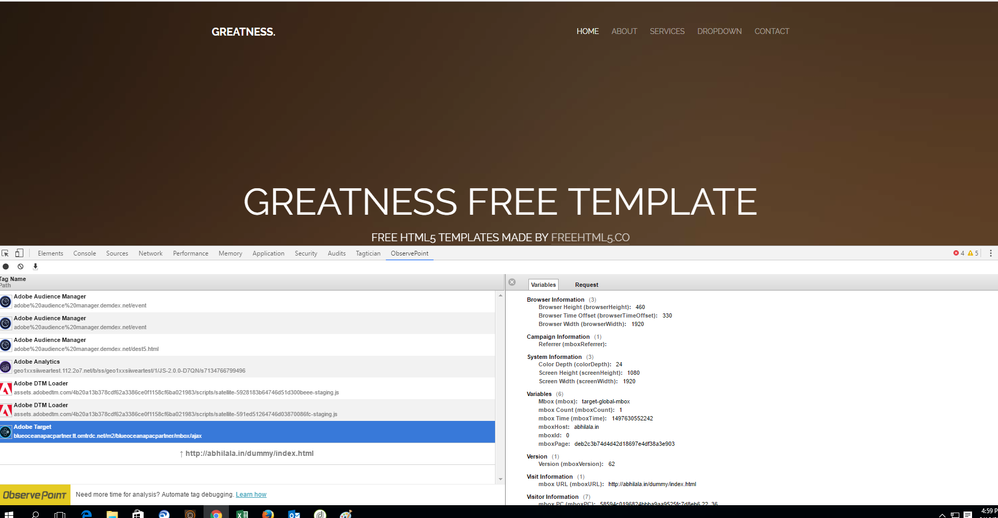
Task: Open the DROPDOWN menu in site navigation
Action: [x=719, y=31]
